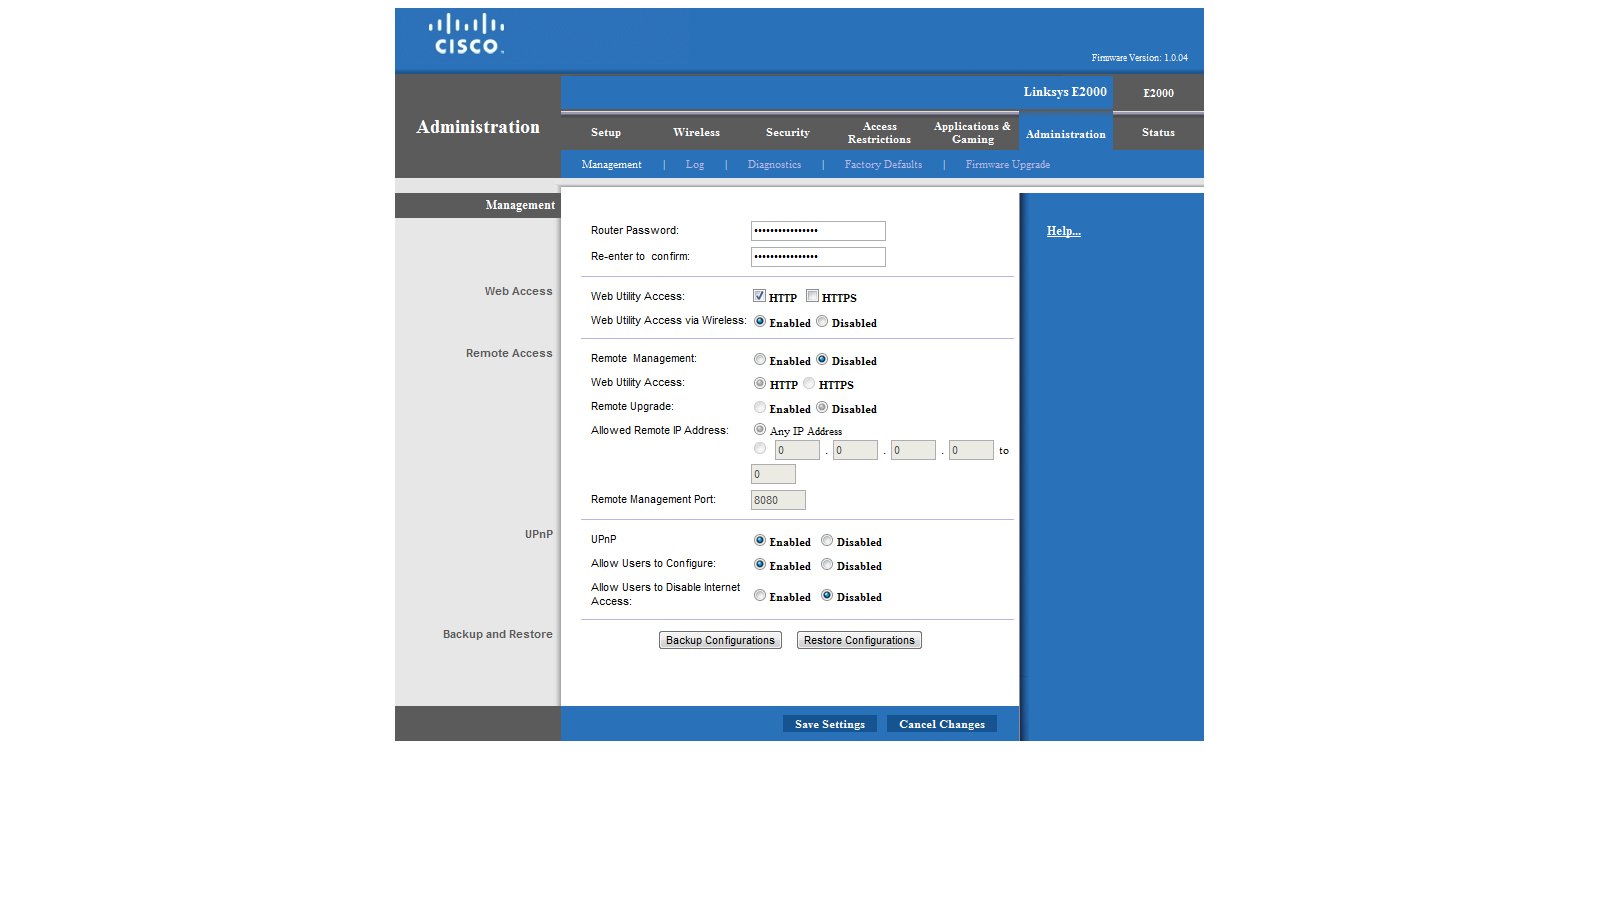This screenshot has height=899, width=1599.
Task: Click the E2000 model label
Action: 1158,93
